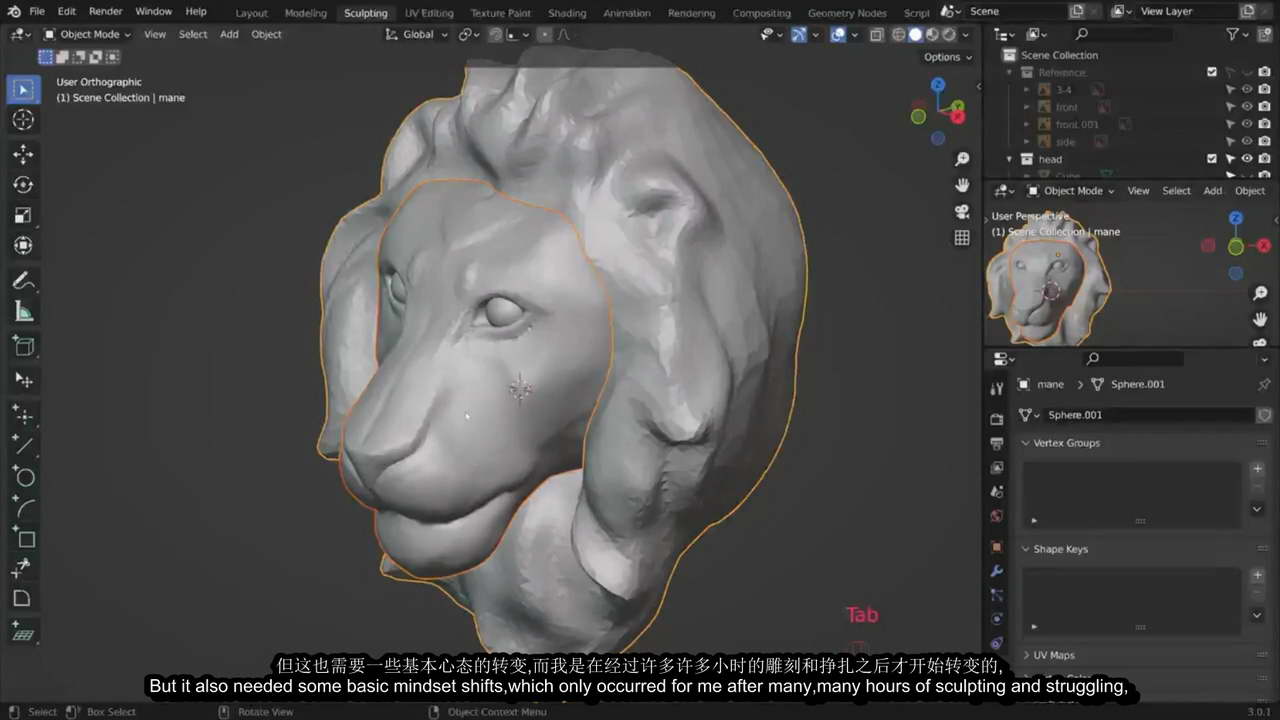1280x720 pixels.
Task: Select the Add Cube tool
Action: tap(22, 346)
